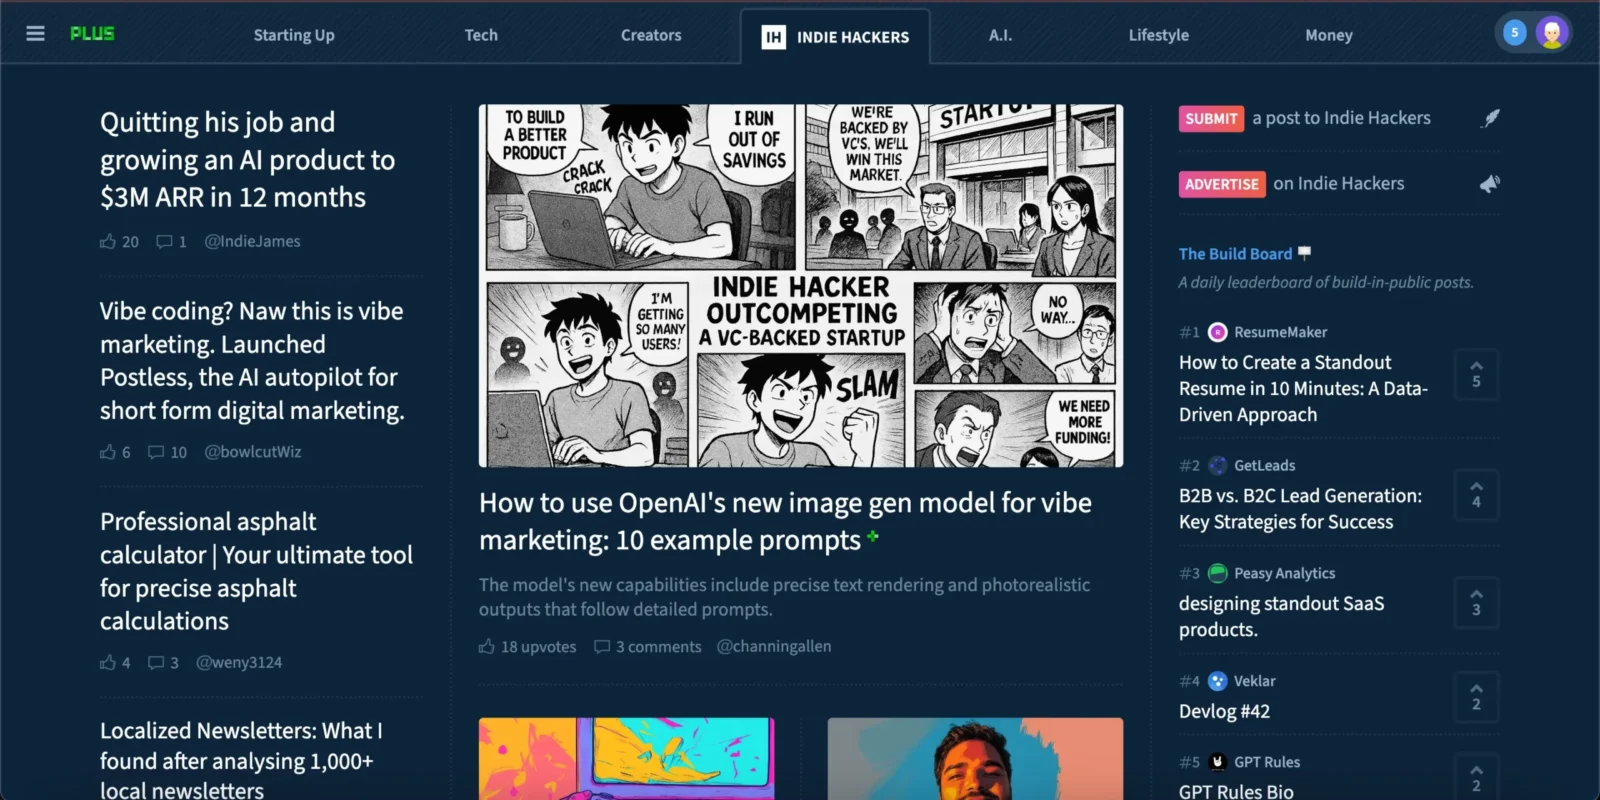Upvote GetLeads post with 4 votes
Screen dimensions: 1600x800
tap(1476, 495)
